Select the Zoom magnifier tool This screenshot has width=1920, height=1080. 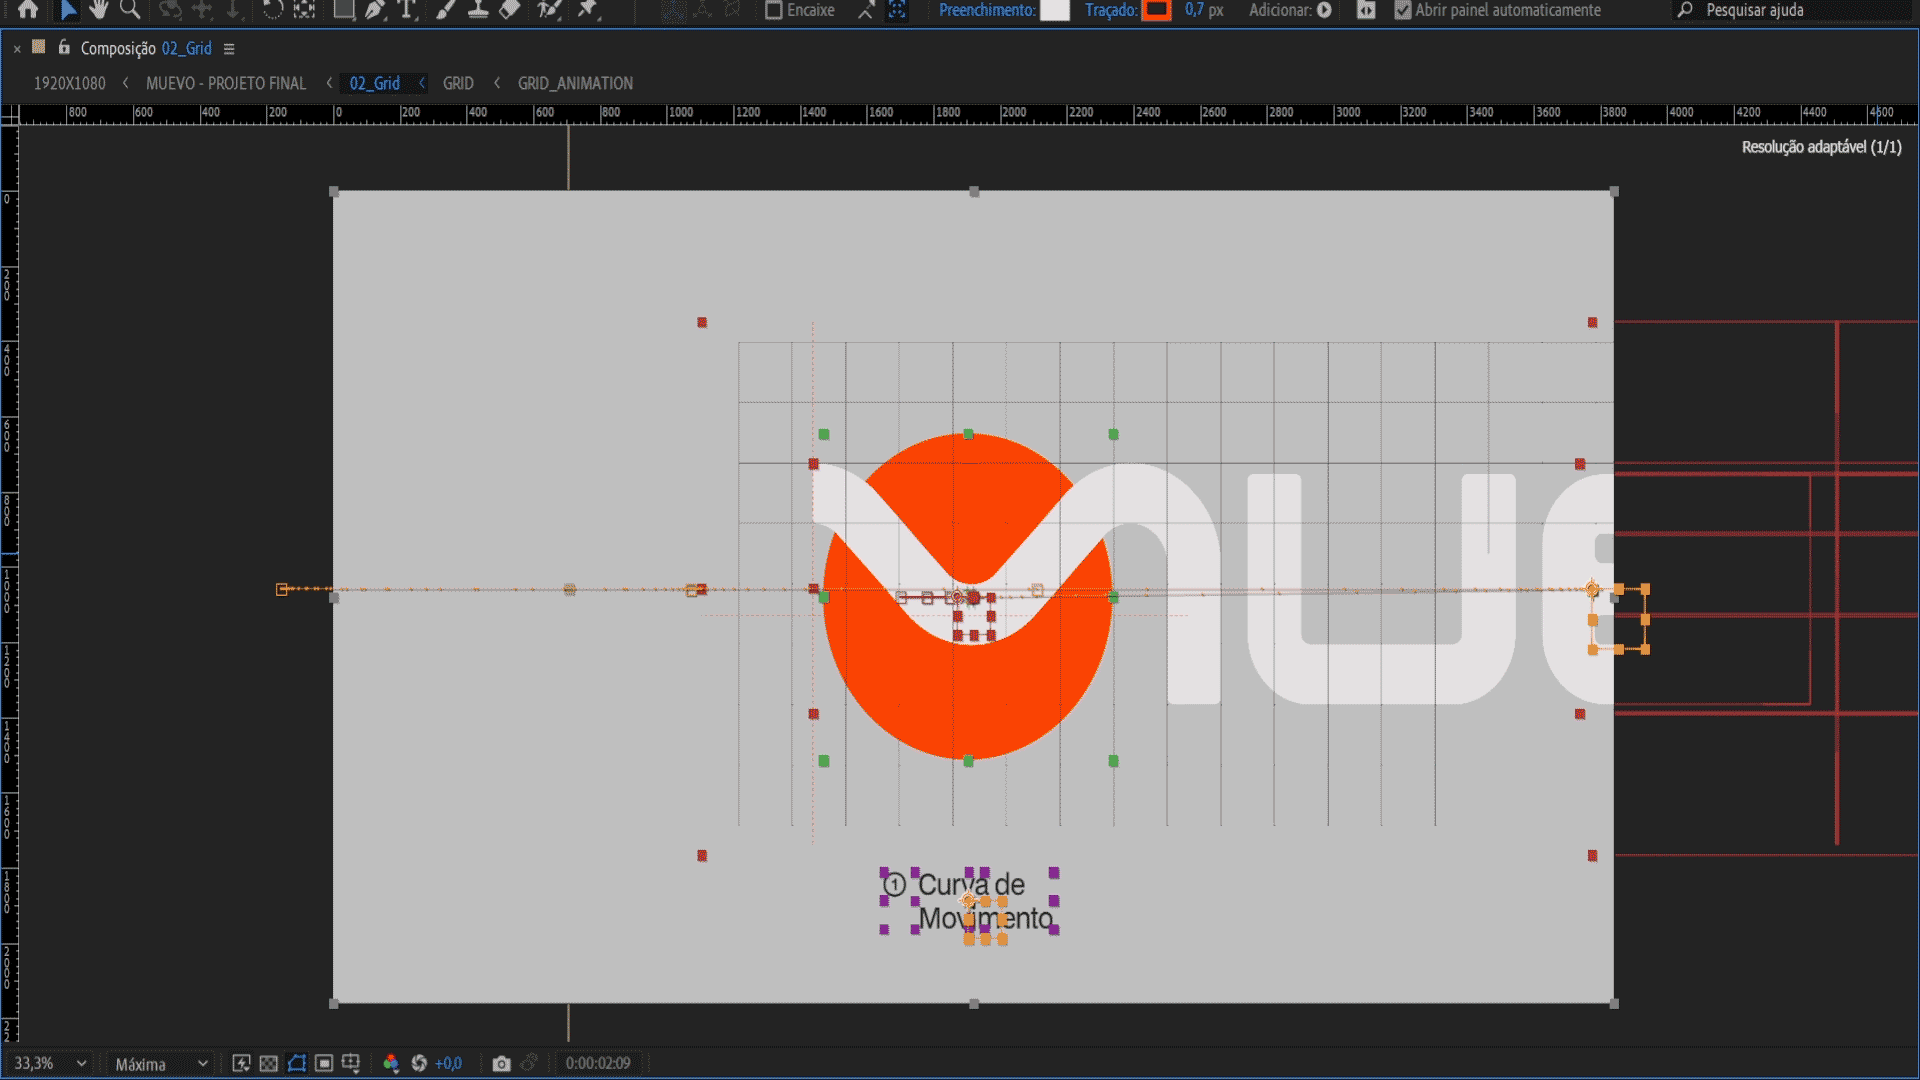pos(130,10)
